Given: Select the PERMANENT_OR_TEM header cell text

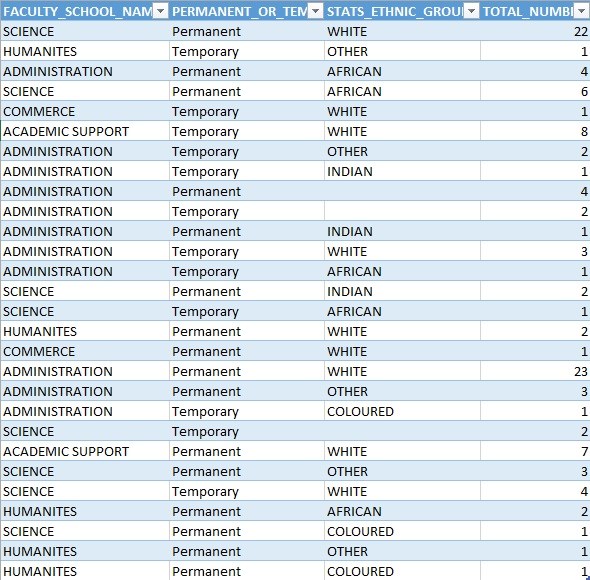Looking at the screenshot, I should 240,12.
